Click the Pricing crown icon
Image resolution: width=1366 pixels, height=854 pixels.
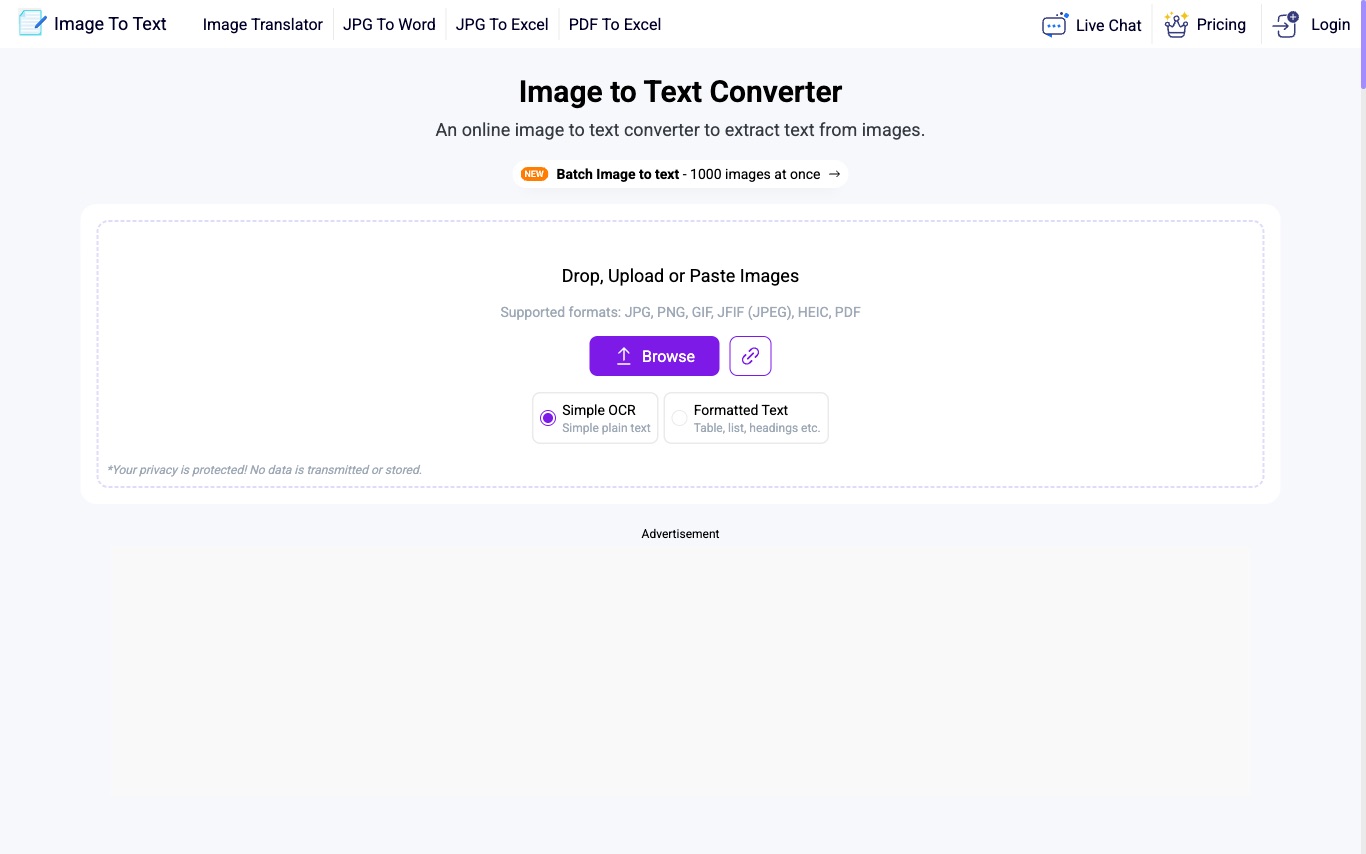[1176, 25]
